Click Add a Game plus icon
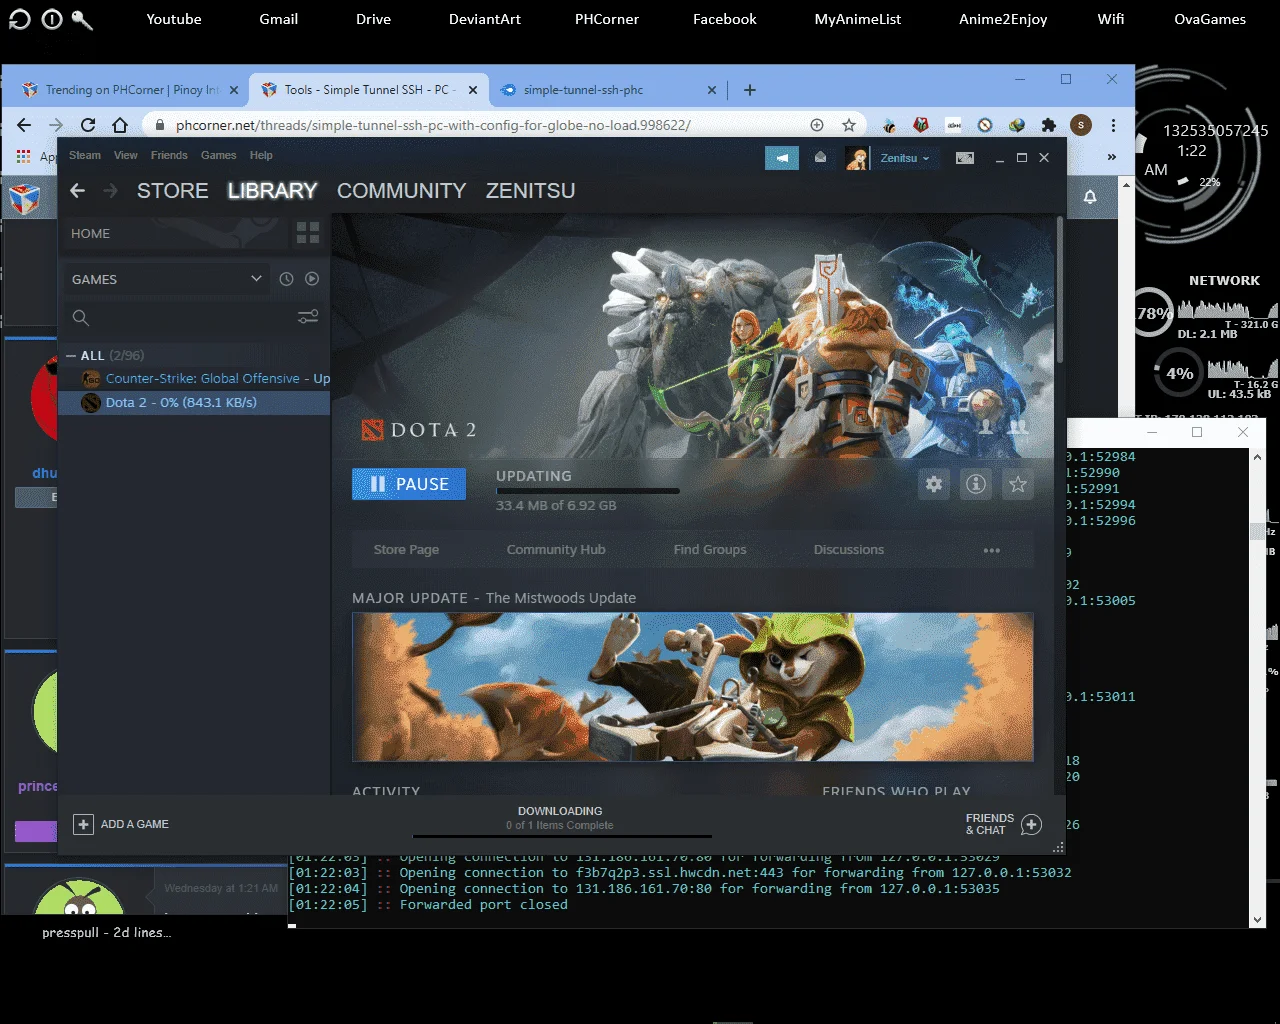The height and width of the screenshot is (1024, 1280). [84, 824]
